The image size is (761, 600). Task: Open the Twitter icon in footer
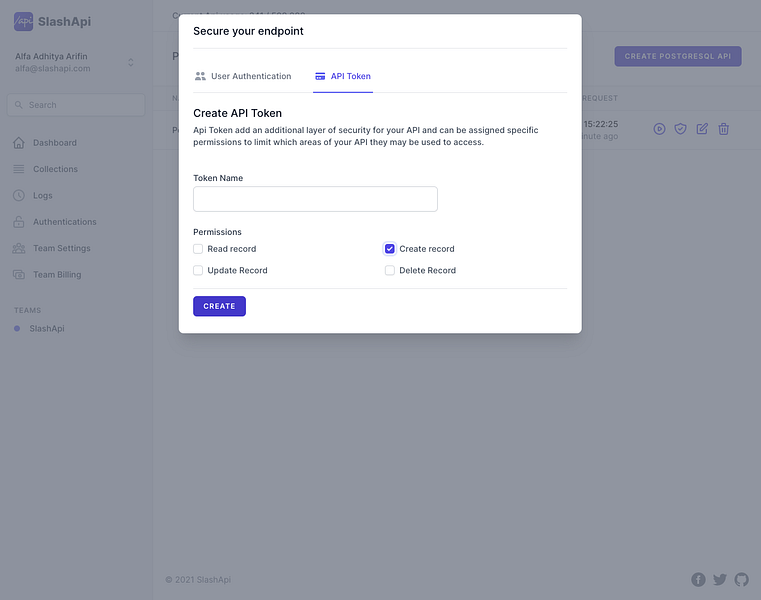(x=720, y=580)
